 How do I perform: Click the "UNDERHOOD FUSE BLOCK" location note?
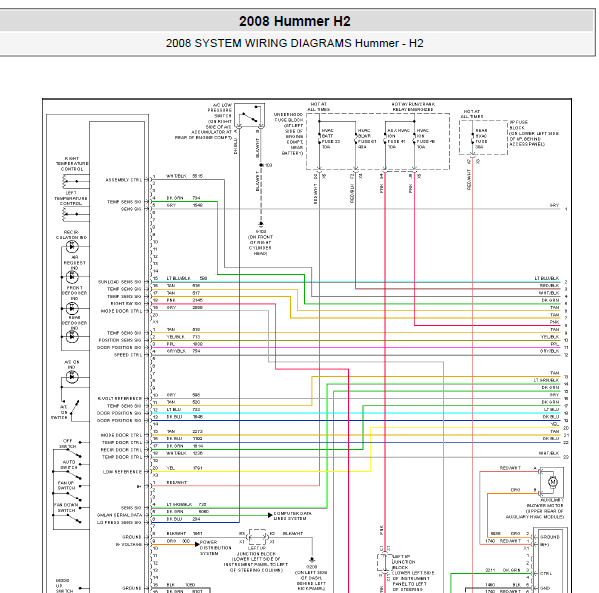(289, 134)
